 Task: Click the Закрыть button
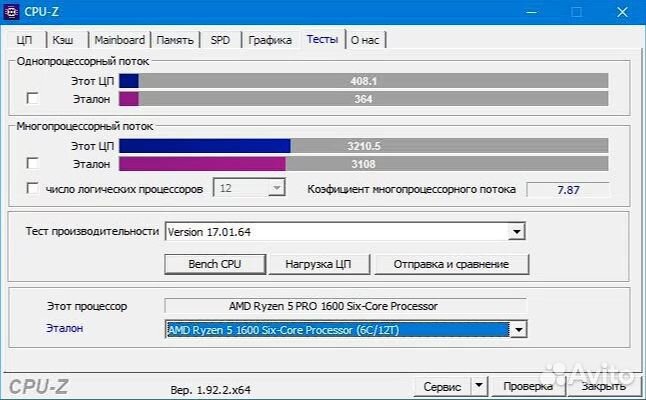point(604,386)
